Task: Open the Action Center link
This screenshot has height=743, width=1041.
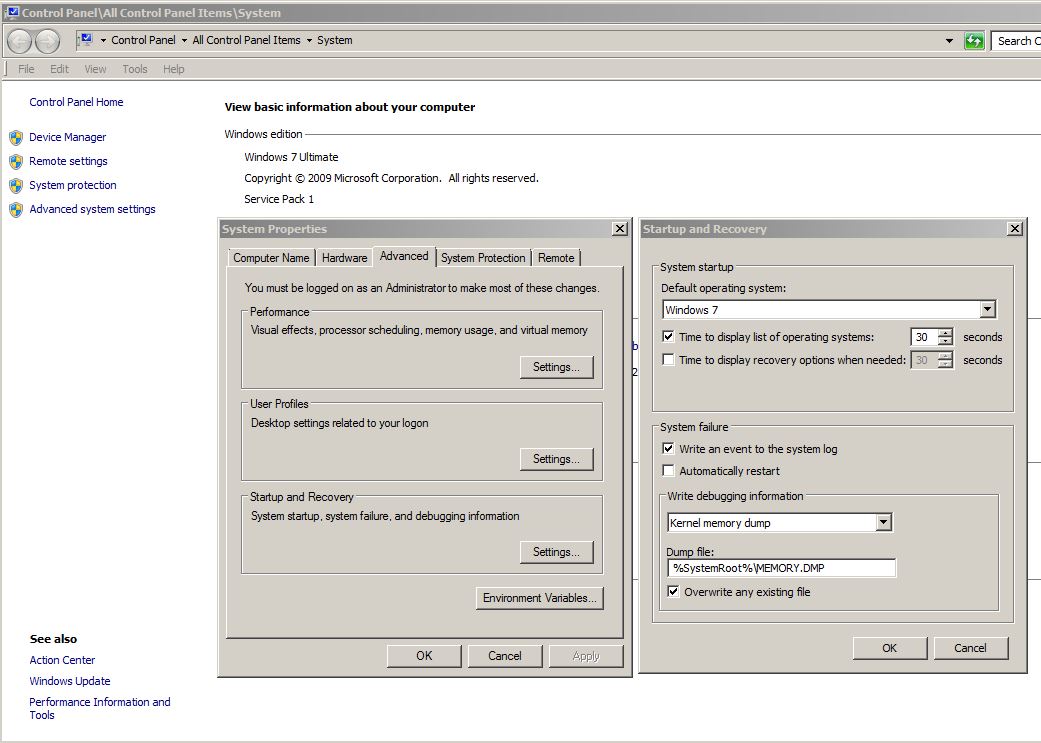Action: click(62, 660)
